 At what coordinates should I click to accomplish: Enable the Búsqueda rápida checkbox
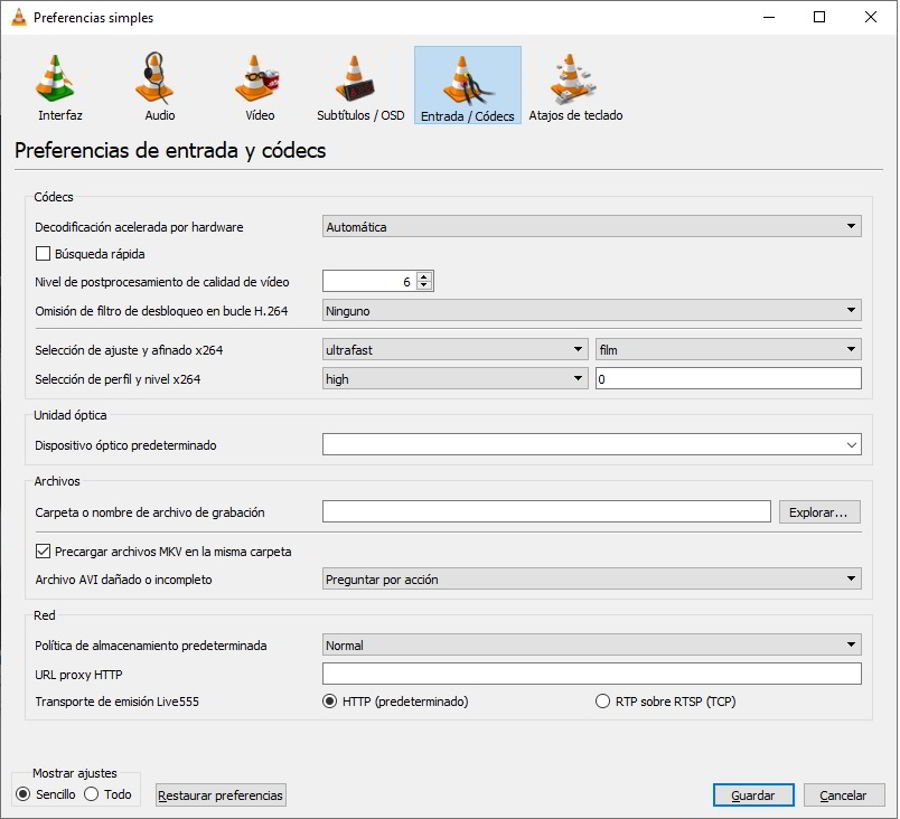coord(43,254)
